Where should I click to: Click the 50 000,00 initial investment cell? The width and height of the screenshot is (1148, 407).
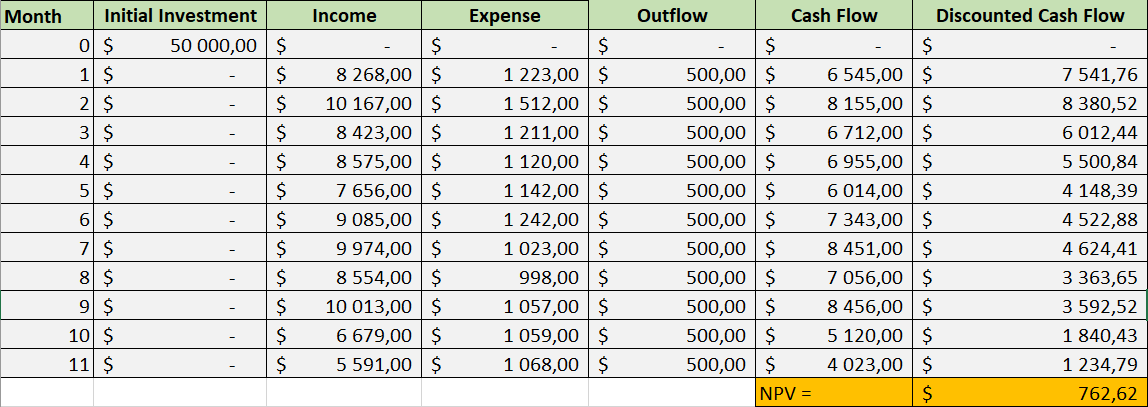[180, 45]
